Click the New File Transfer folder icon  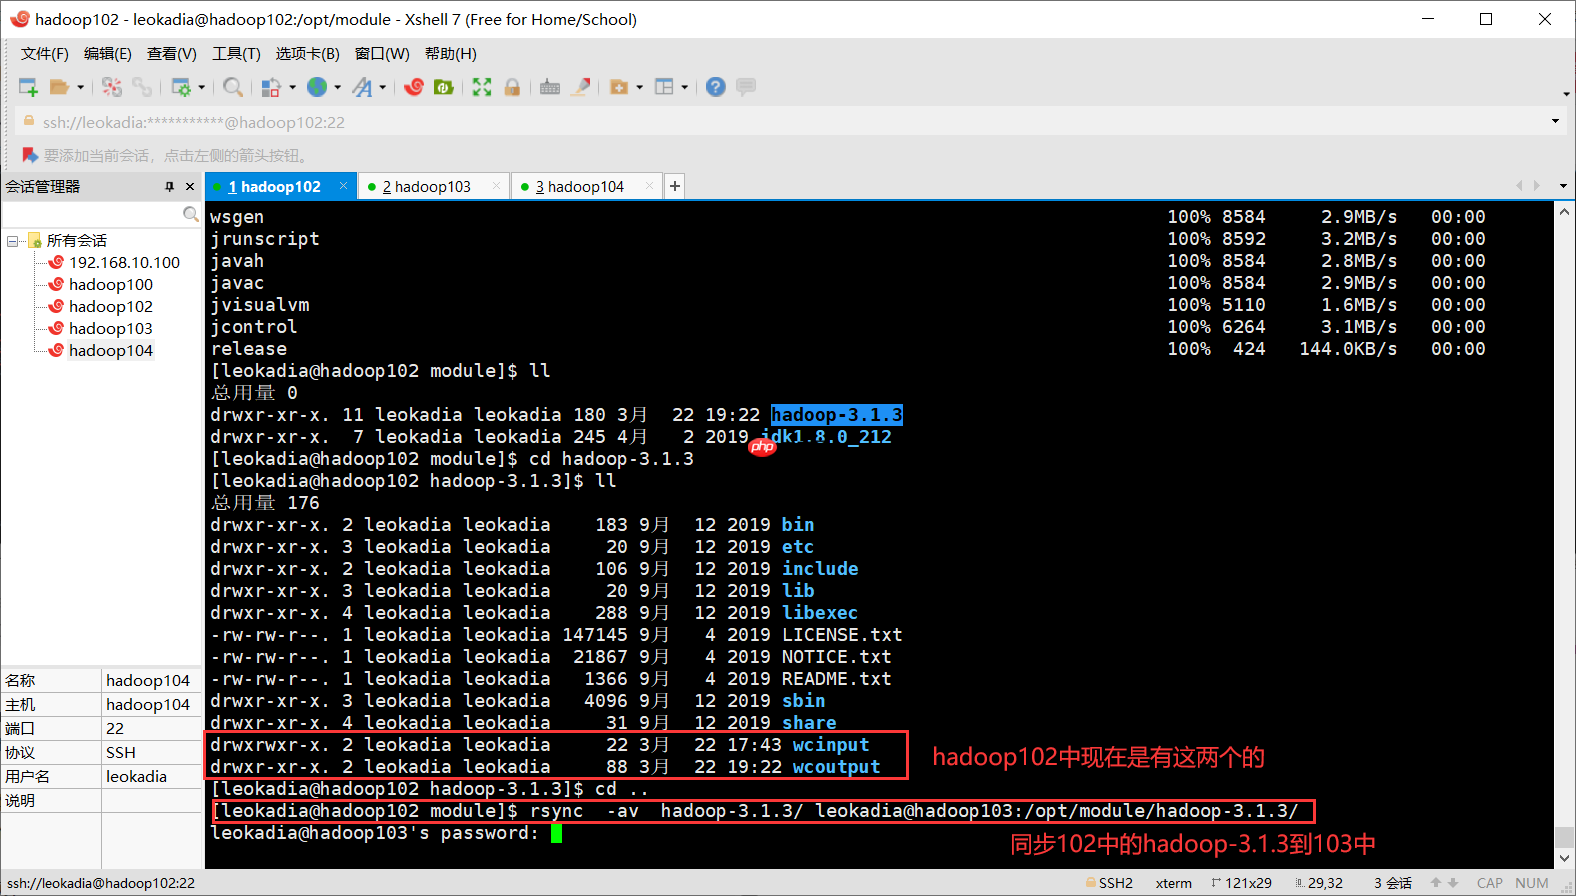(619, 87)
